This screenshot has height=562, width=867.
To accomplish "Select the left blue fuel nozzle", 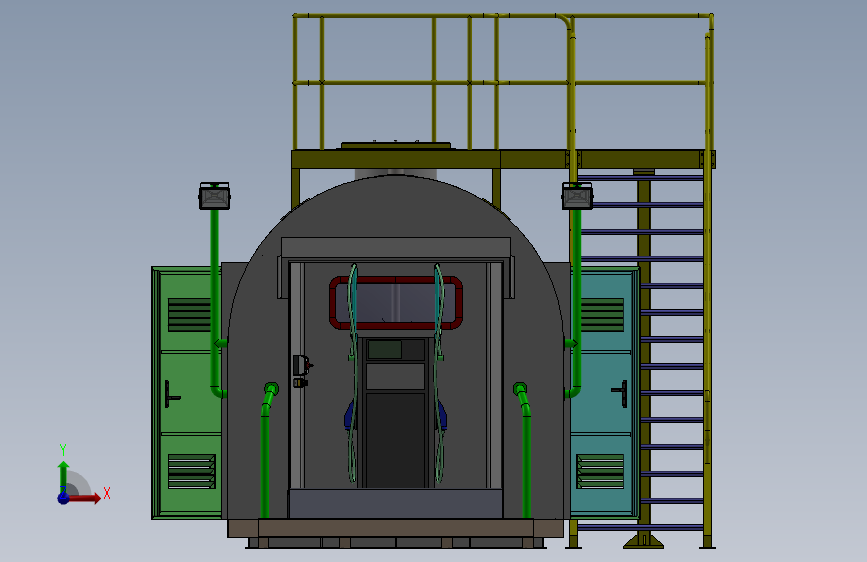I will pos(349,416).
